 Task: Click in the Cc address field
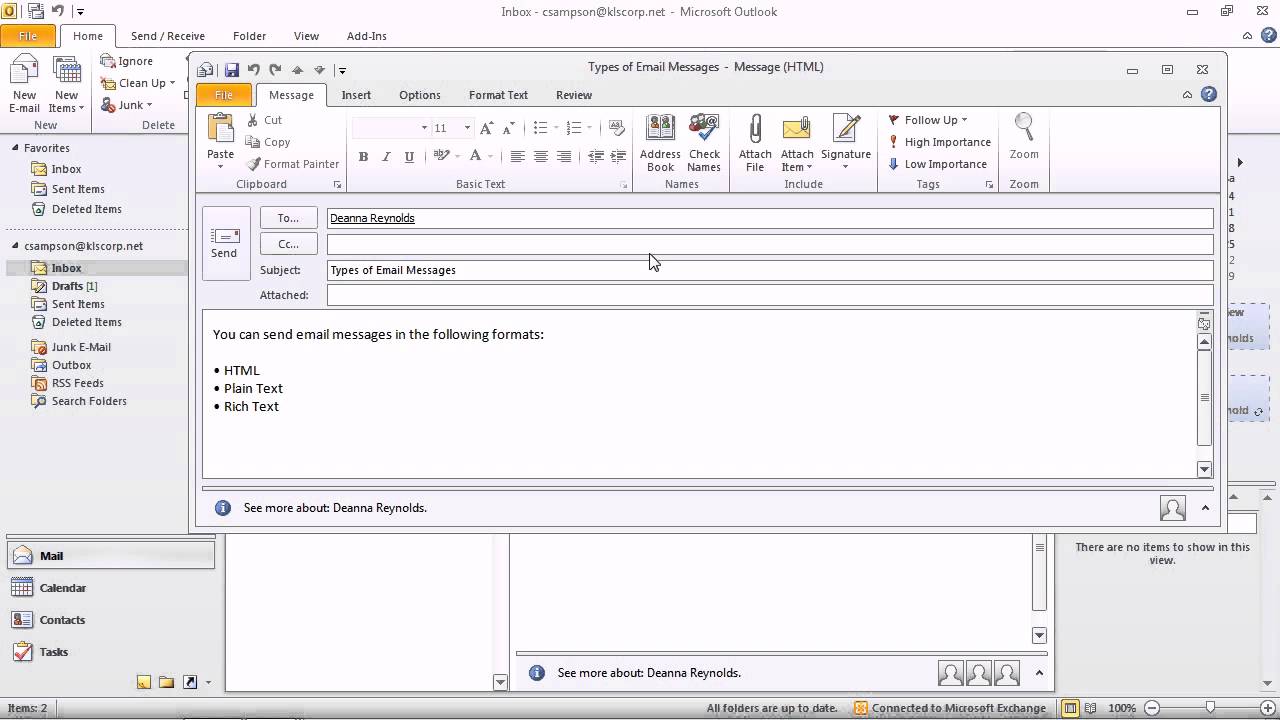click(770, 244)
